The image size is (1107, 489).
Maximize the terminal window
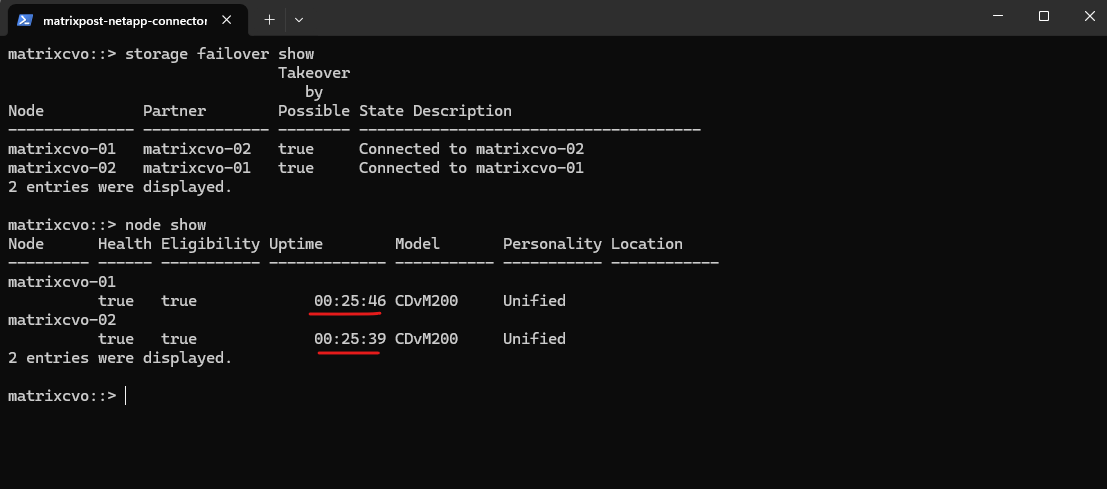coord(1044,16)
